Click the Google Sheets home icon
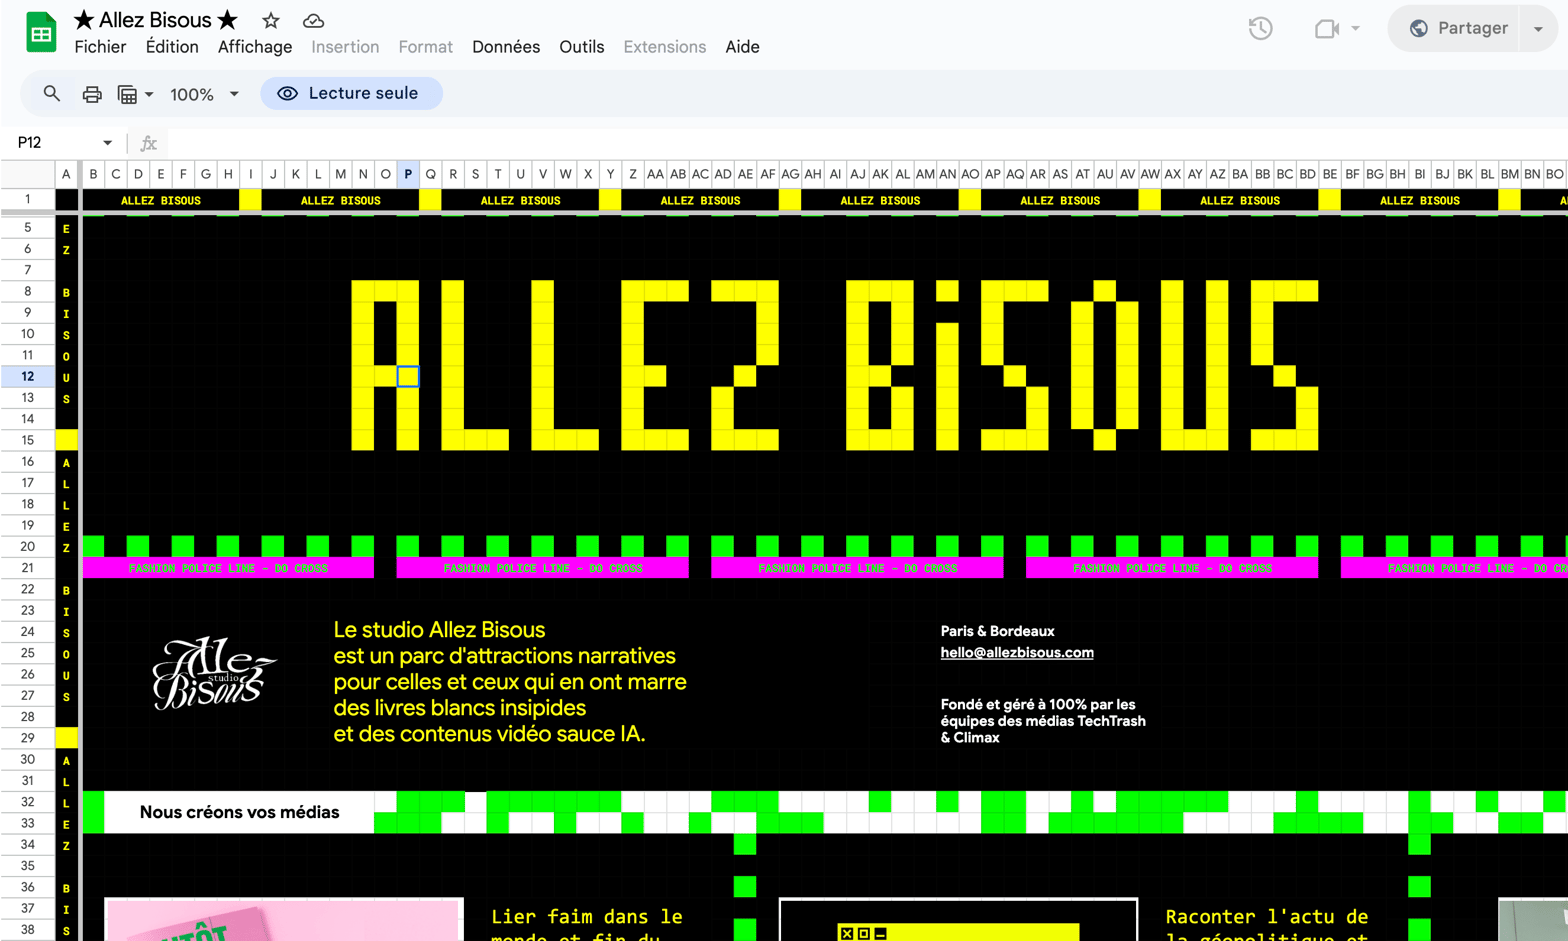Viewport: 1568px width, 941px height. click(41, 33)
